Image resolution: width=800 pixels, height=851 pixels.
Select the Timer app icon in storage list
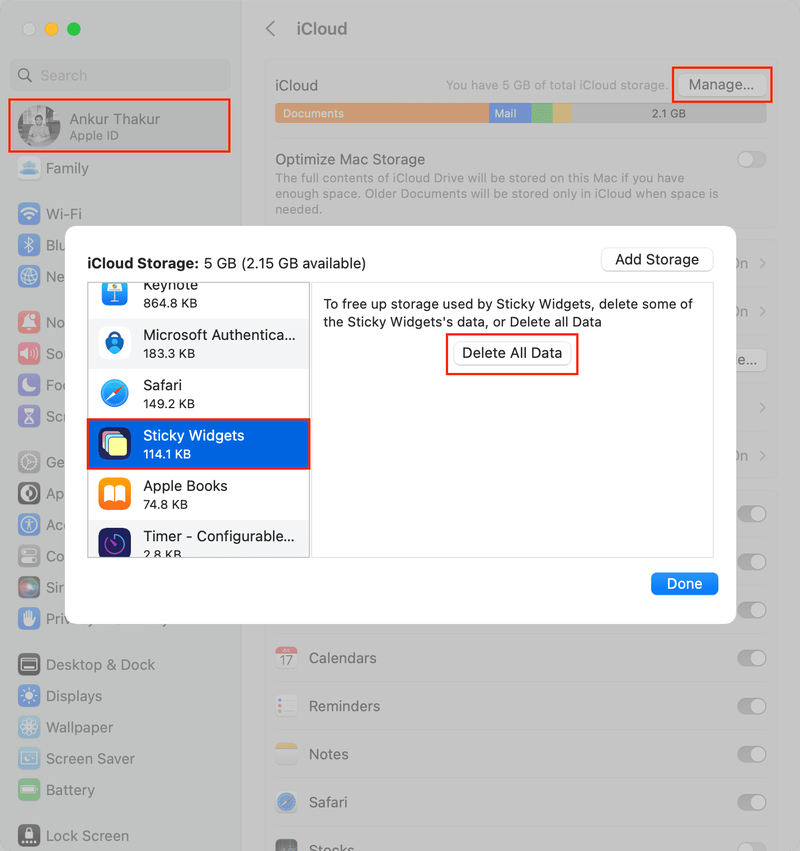point(115,543)
